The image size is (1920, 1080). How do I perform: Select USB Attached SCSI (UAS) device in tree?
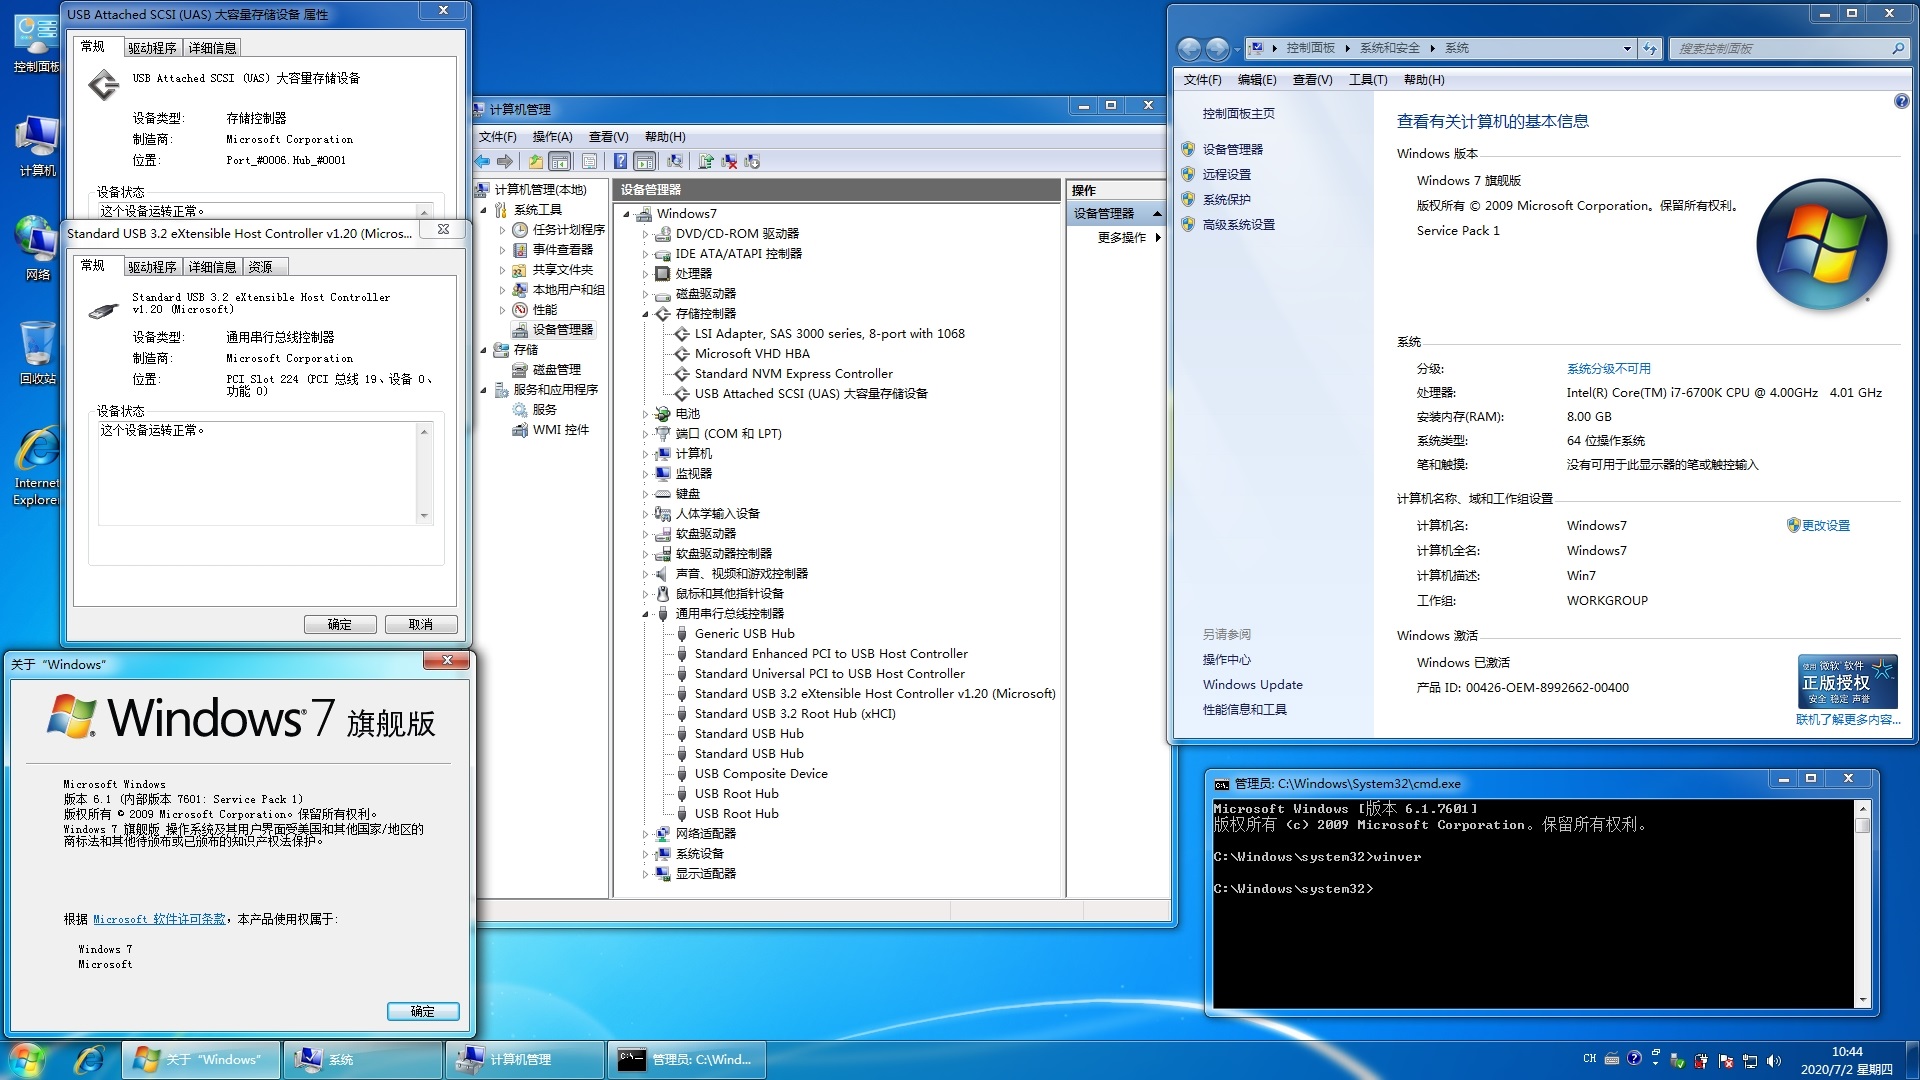pyautogui.click(x=811, y=394)
